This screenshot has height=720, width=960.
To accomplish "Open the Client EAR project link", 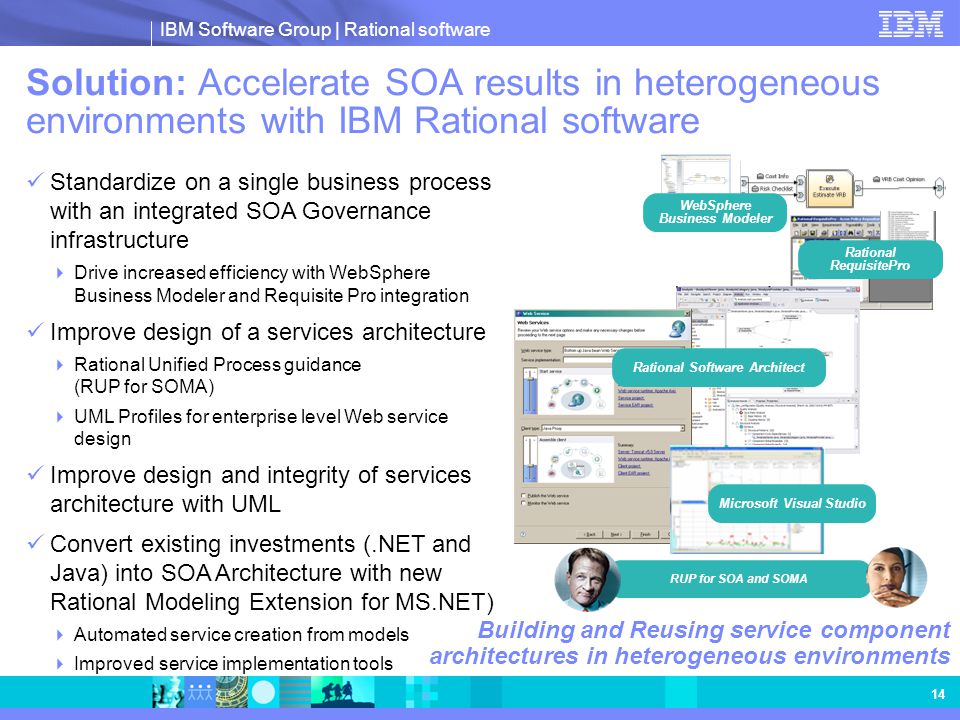I will tap(634, 473).
